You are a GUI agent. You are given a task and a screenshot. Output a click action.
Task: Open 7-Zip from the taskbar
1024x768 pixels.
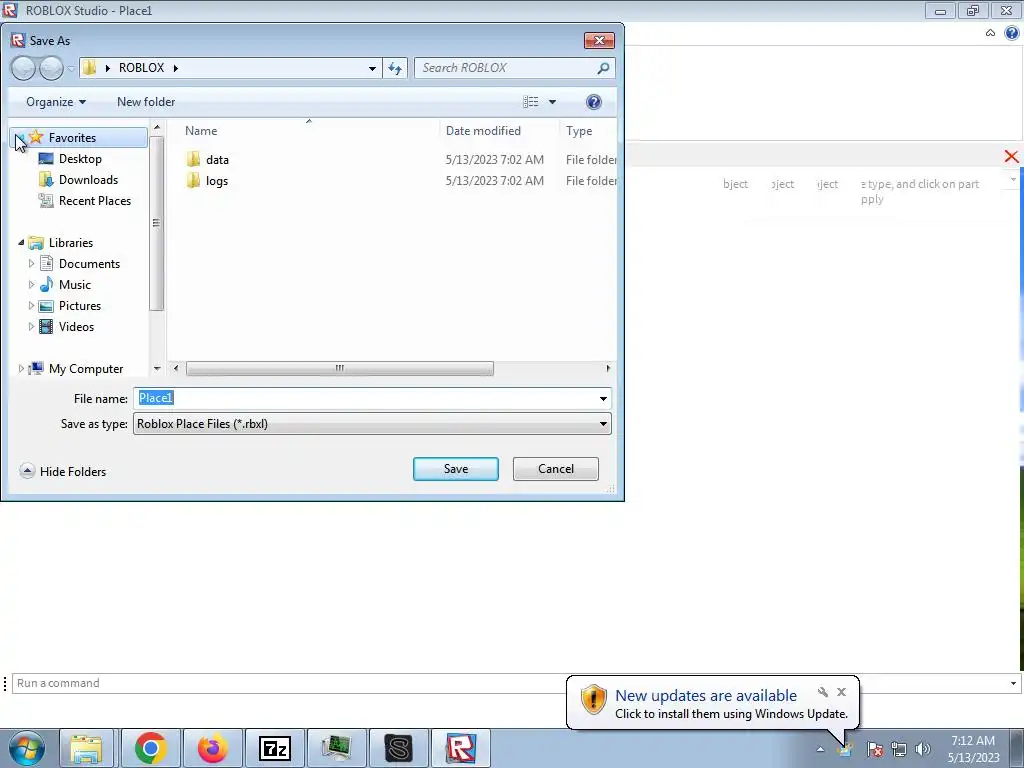click(x=275, y=748)
